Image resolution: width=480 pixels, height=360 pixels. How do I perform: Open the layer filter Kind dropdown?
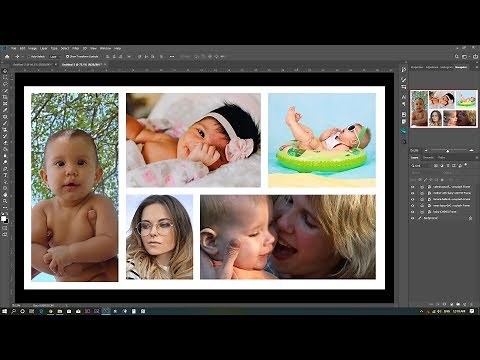[420, 165]
